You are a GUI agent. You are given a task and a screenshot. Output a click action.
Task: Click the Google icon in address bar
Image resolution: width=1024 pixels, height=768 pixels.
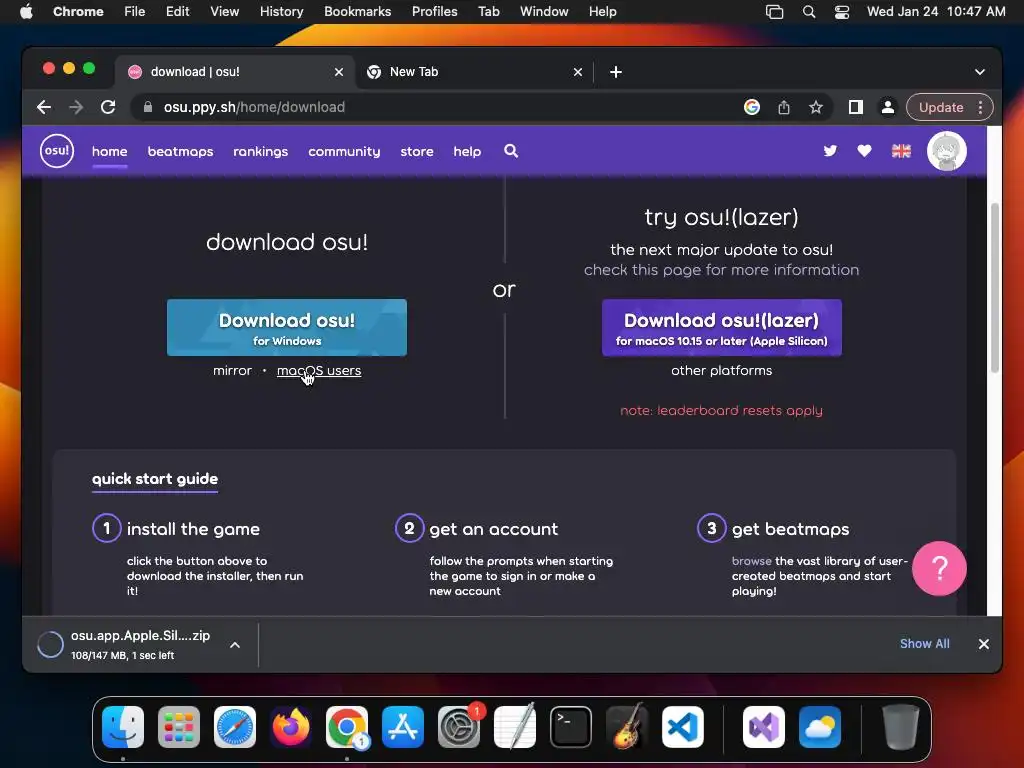tap(752, 107)
